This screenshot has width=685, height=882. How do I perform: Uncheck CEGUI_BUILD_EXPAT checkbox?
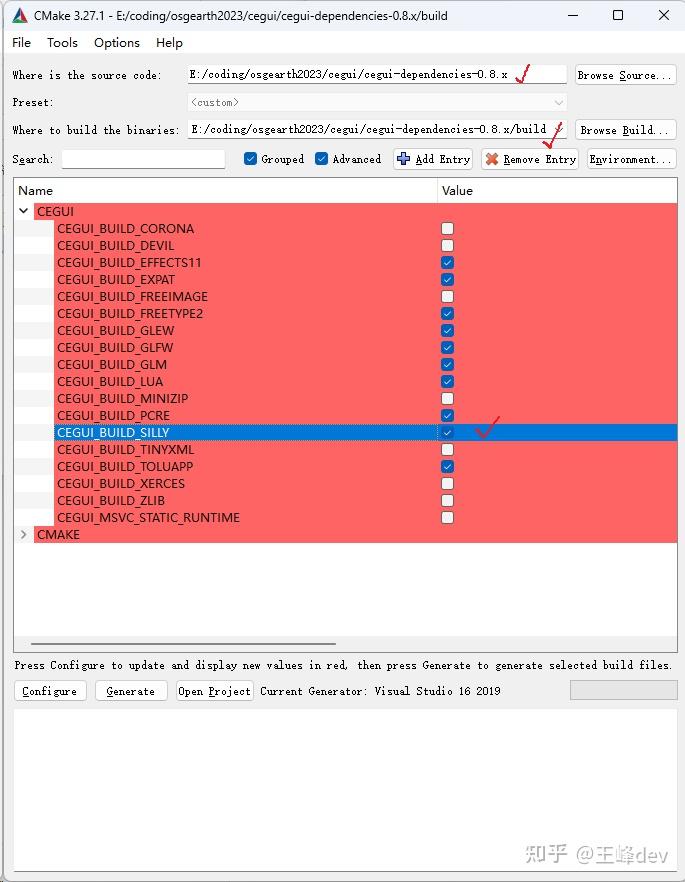[447, 280]
